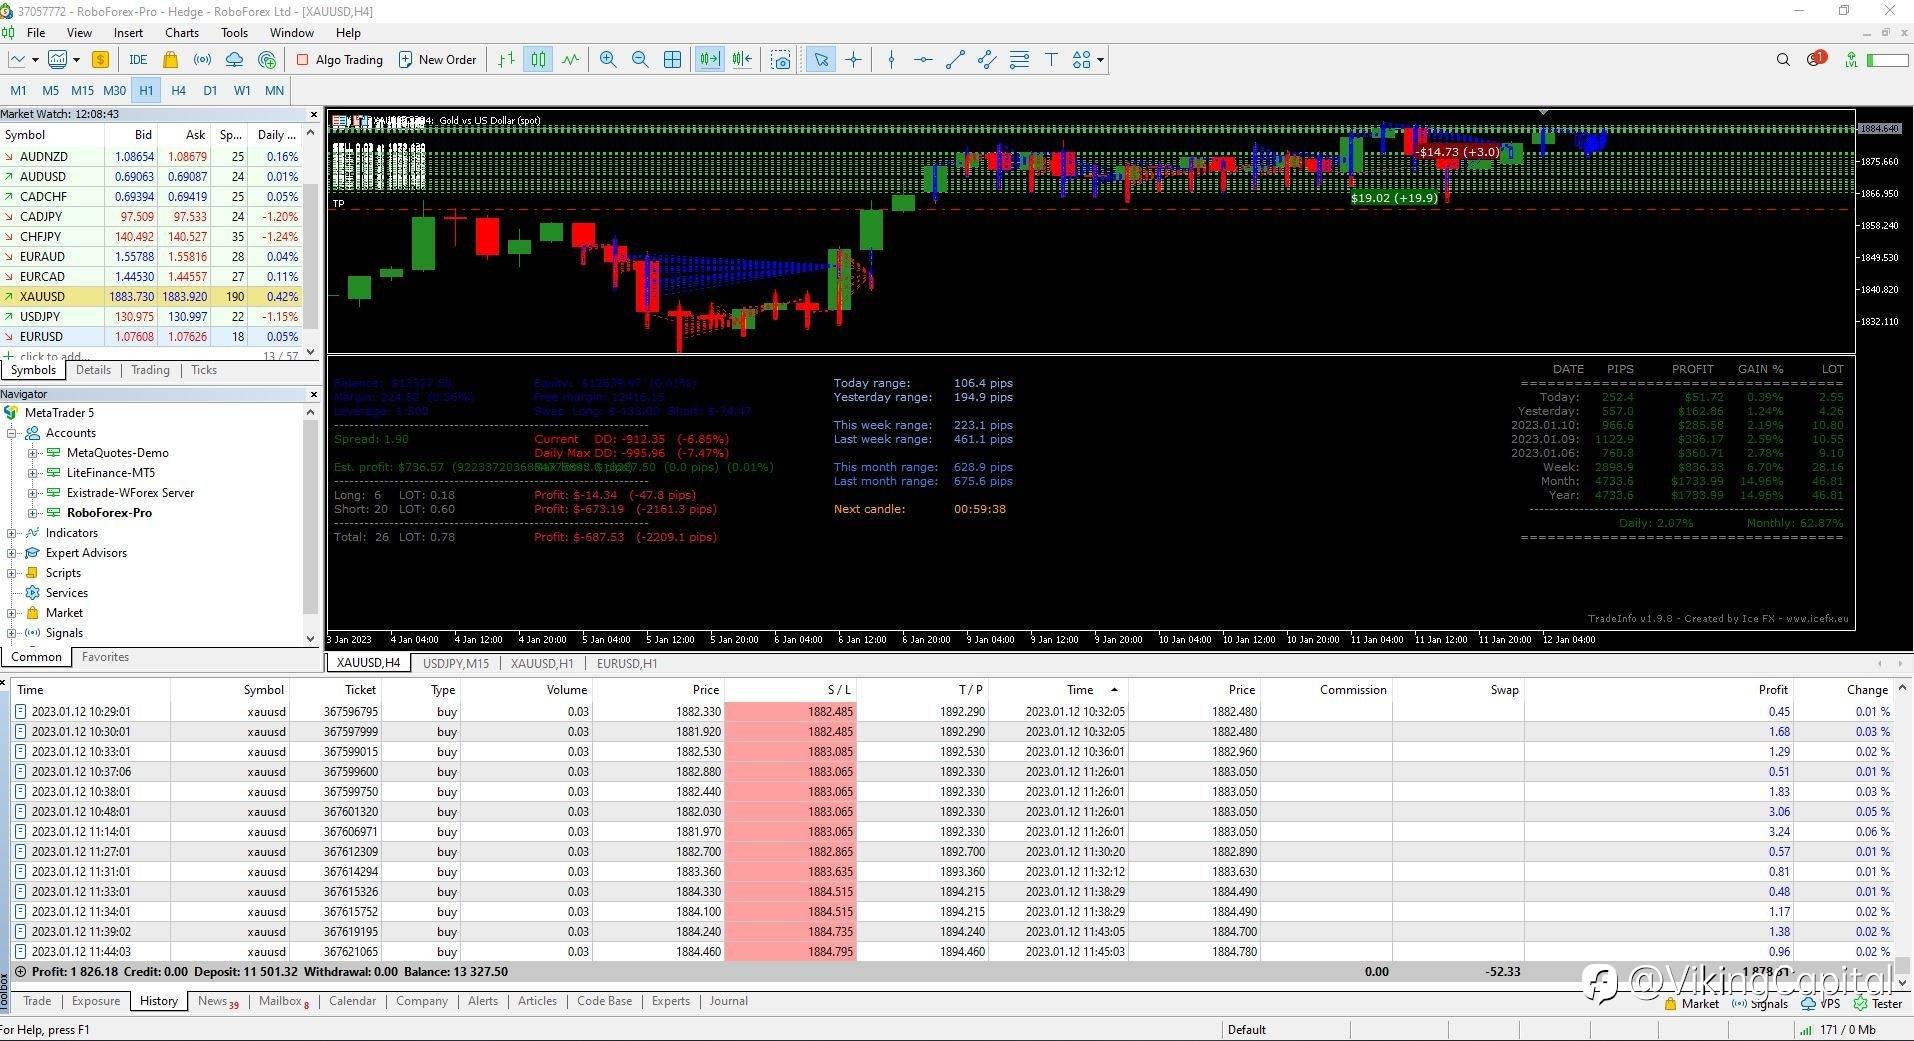Select the H4 timeframe

178,90
